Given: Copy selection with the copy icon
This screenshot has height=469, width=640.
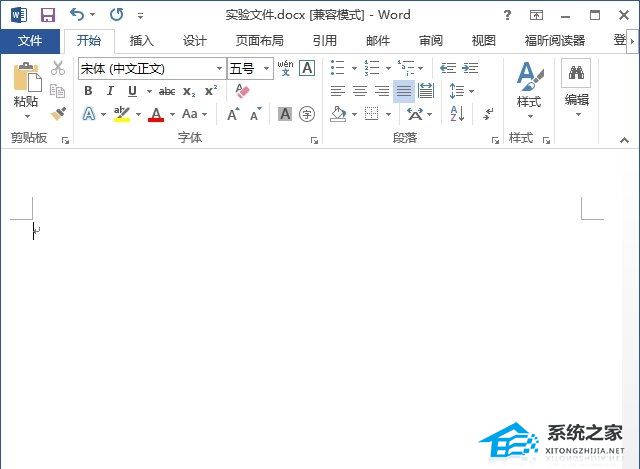Looking at the screenshot, I should [58, 91].
